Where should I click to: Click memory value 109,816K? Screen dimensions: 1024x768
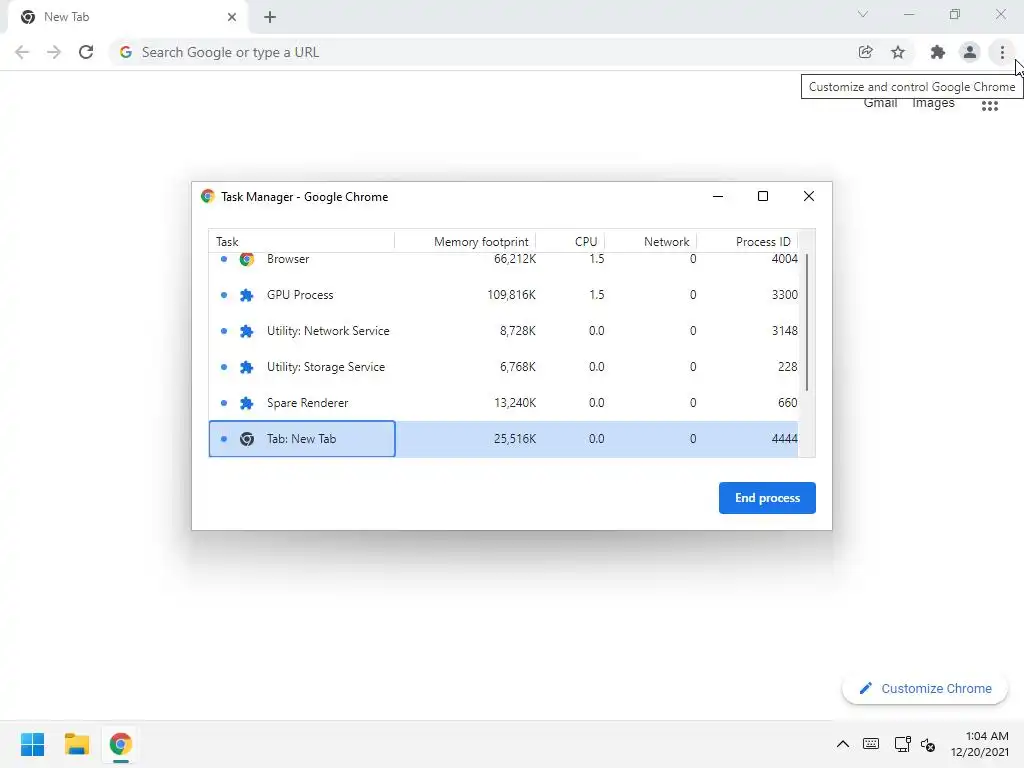point(511,295)
